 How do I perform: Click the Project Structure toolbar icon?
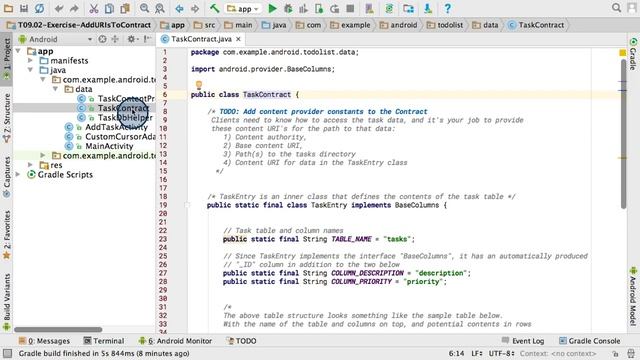point(408,9)
